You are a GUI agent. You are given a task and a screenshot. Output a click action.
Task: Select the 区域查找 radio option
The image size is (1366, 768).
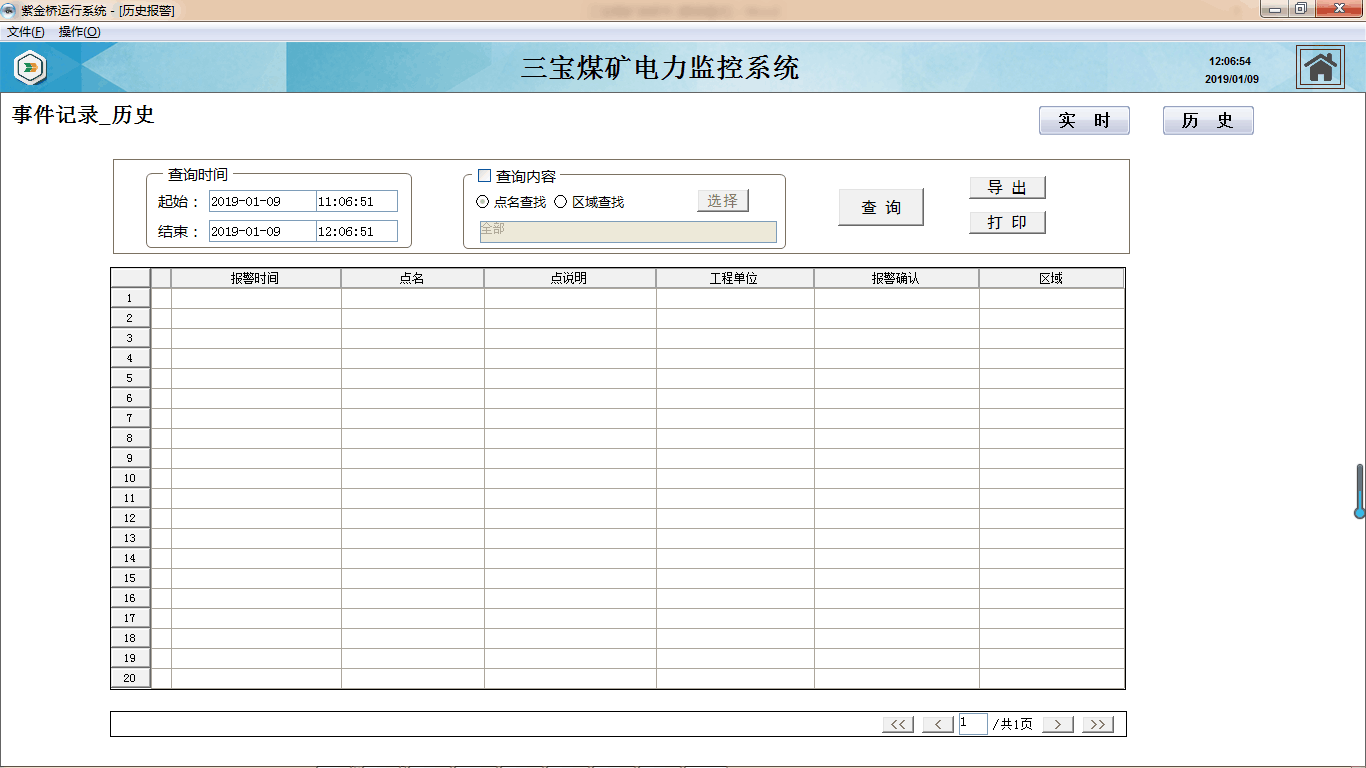tap(561, 202)
